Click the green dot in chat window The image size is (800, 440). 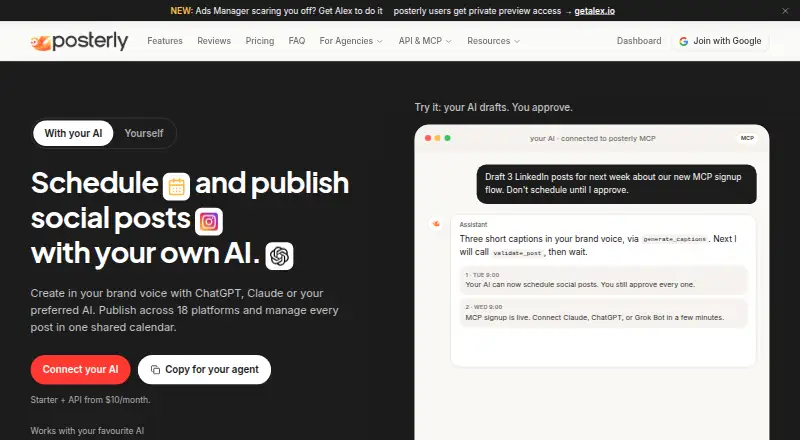coord(447,138)
